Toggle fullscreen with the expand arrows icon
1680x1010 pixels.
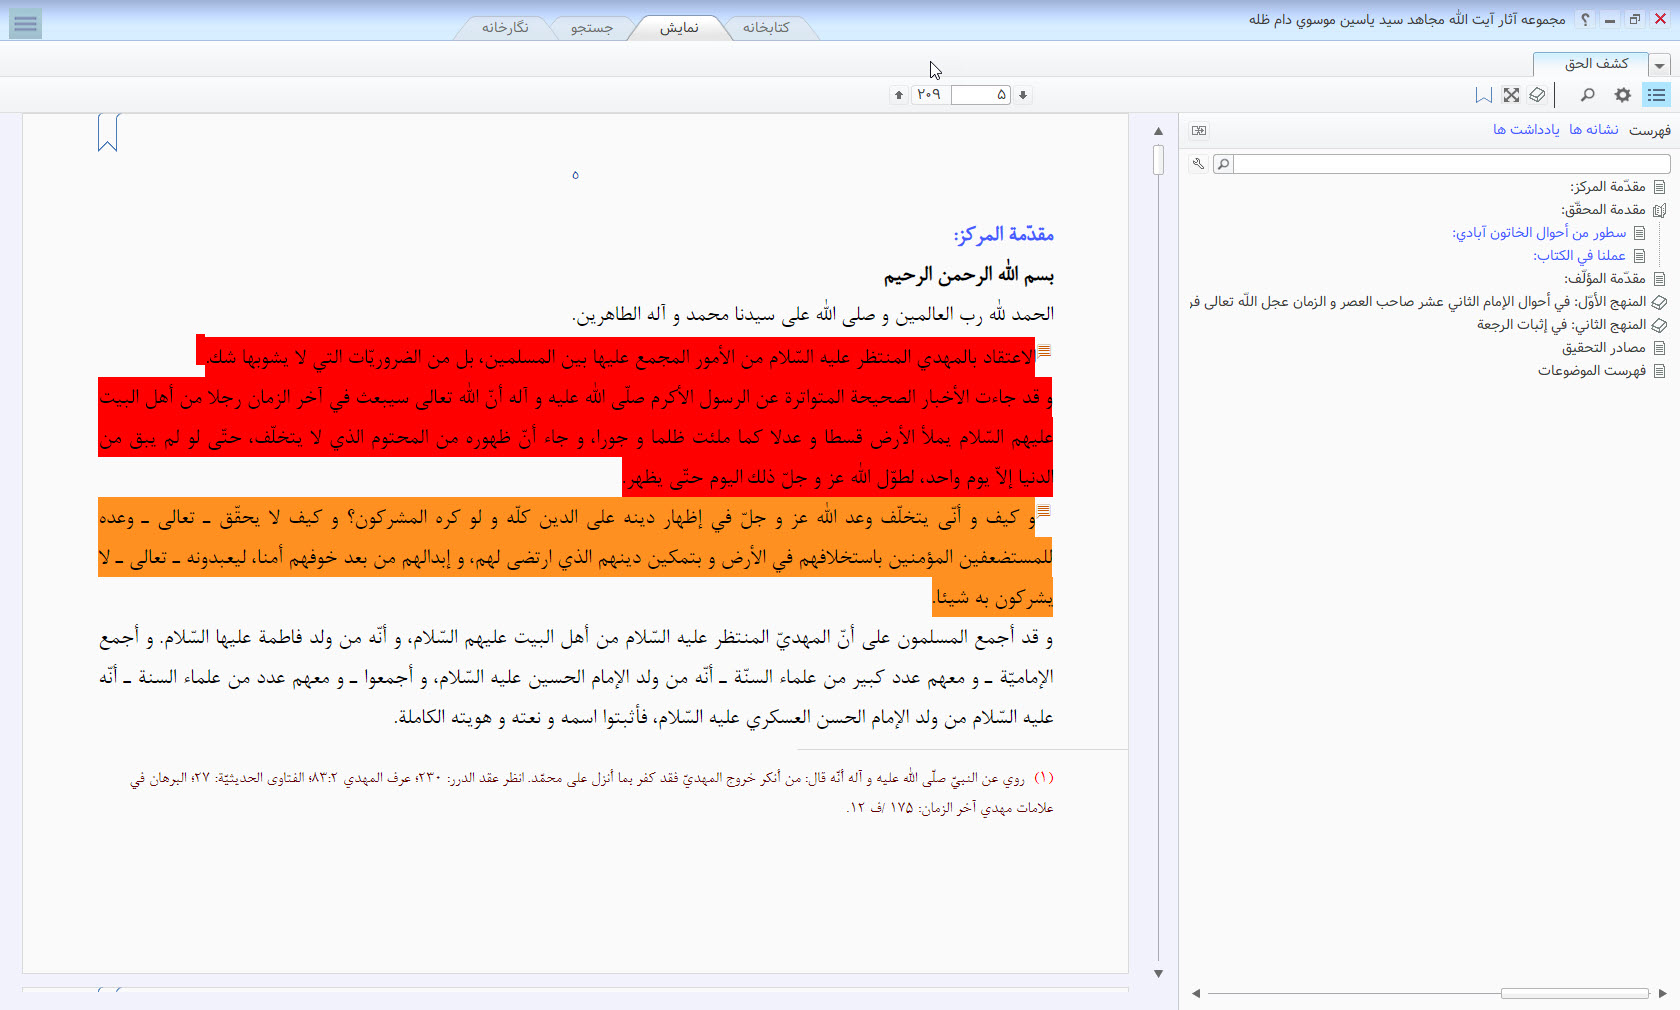(1511, 95)
